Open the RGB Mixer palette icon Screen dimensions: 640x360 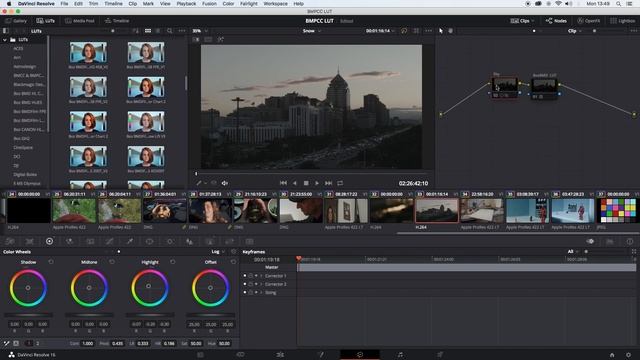click(69, 241)
